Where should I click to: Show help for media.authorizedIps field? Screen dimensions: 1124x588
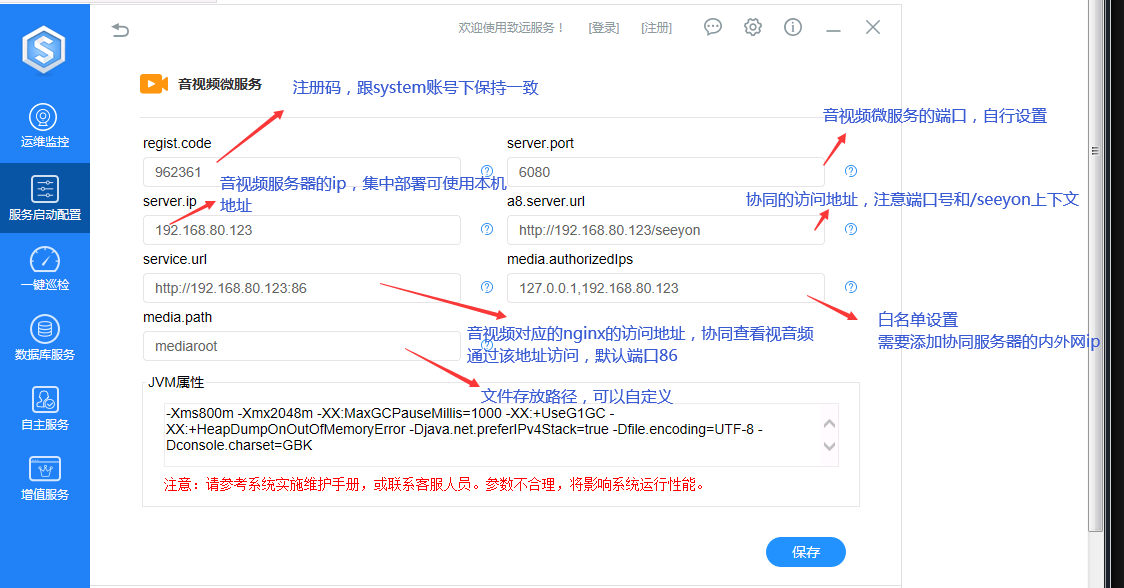[x=851, y=287]
